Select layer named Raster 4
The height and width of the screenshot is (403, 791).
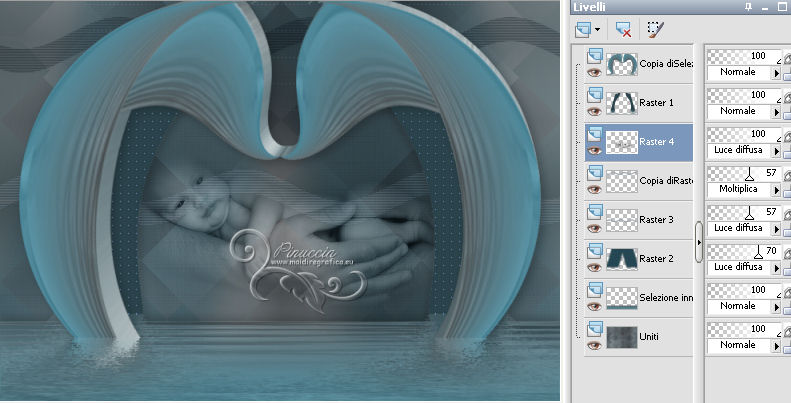657,142
